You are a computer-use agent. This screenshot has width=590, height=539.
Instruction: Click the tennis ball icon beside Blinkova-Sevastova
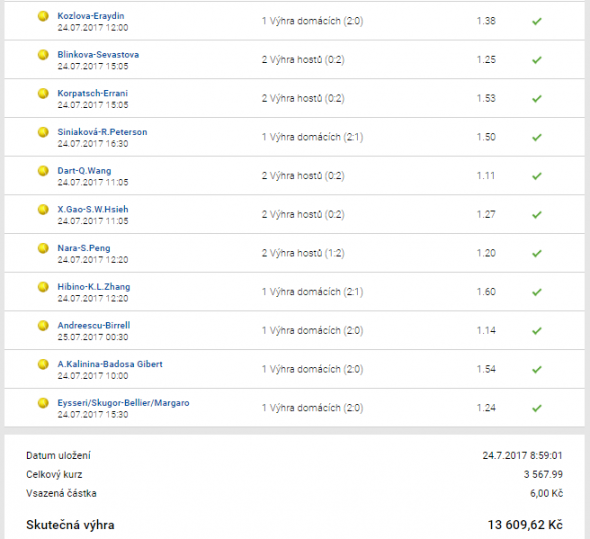[x=43, y=55]
